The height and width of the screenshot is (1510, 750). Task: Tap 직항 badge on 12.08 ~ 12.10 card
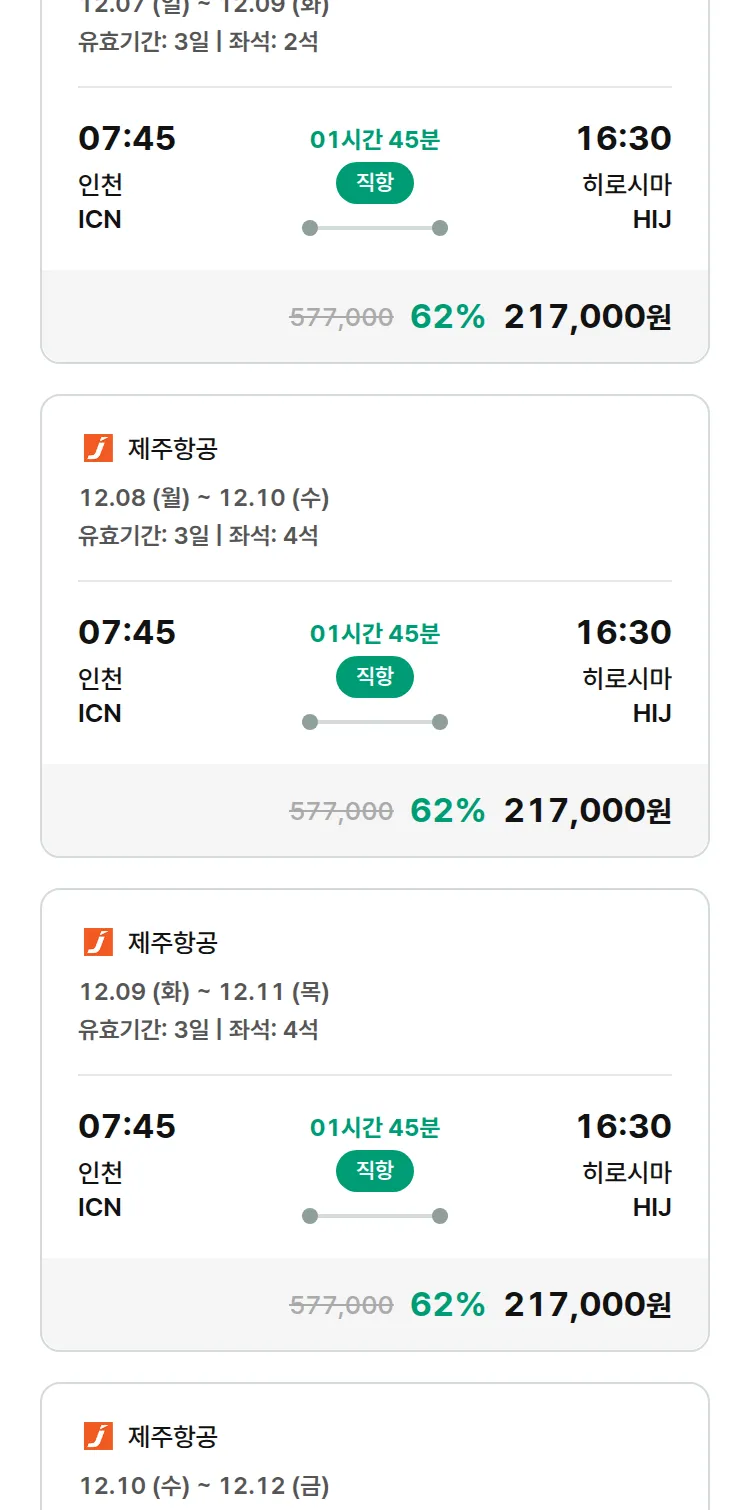tap(374, 677)
